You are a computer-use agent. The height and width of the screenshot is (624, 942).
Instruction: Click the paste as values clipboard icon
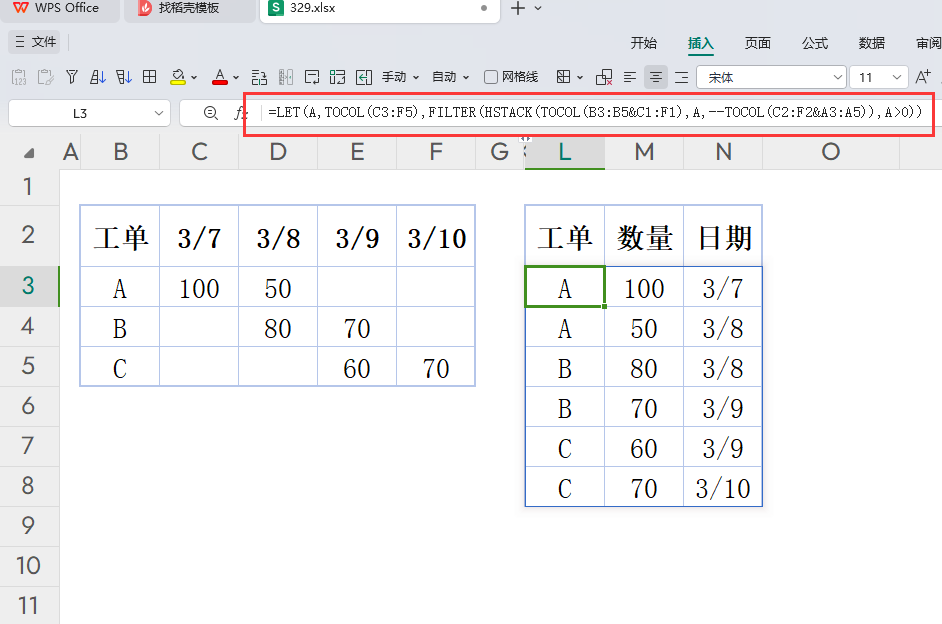tap(19, 77)
